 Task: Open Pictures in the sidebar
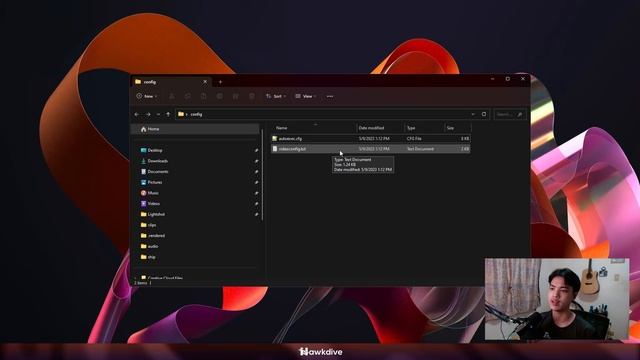click(151, 182)
